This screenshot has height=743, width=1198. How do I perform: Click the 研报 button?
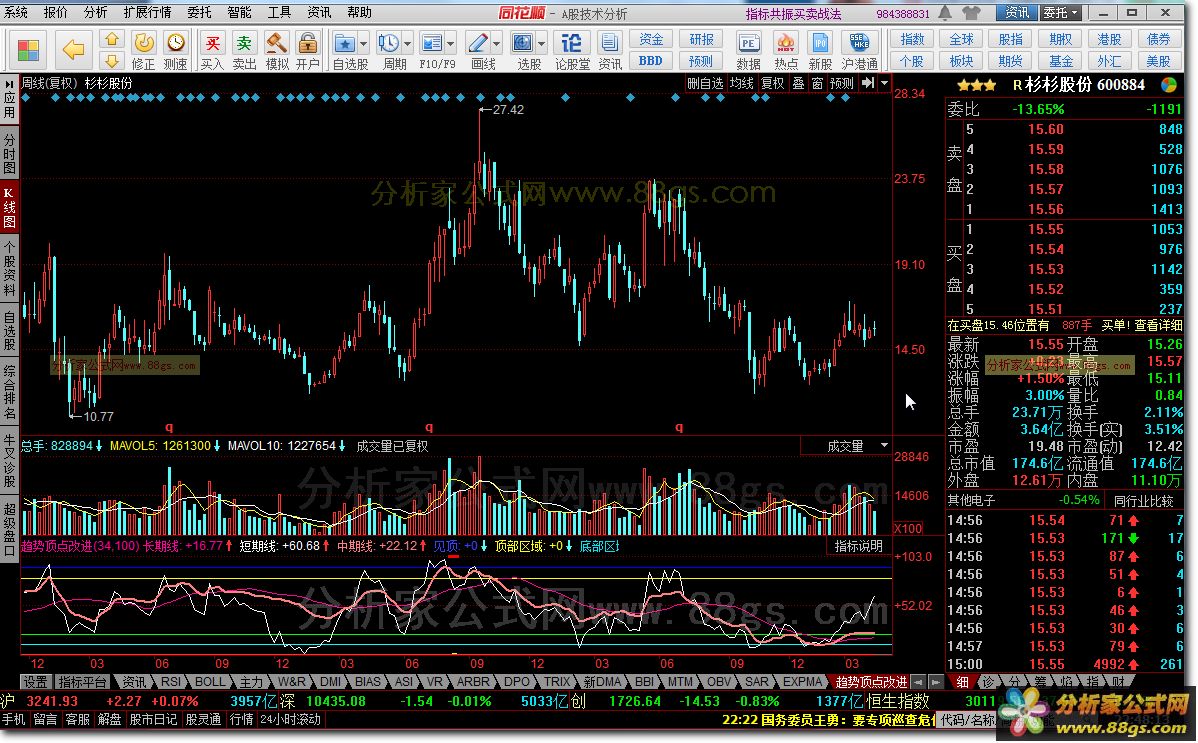(701, 39)
